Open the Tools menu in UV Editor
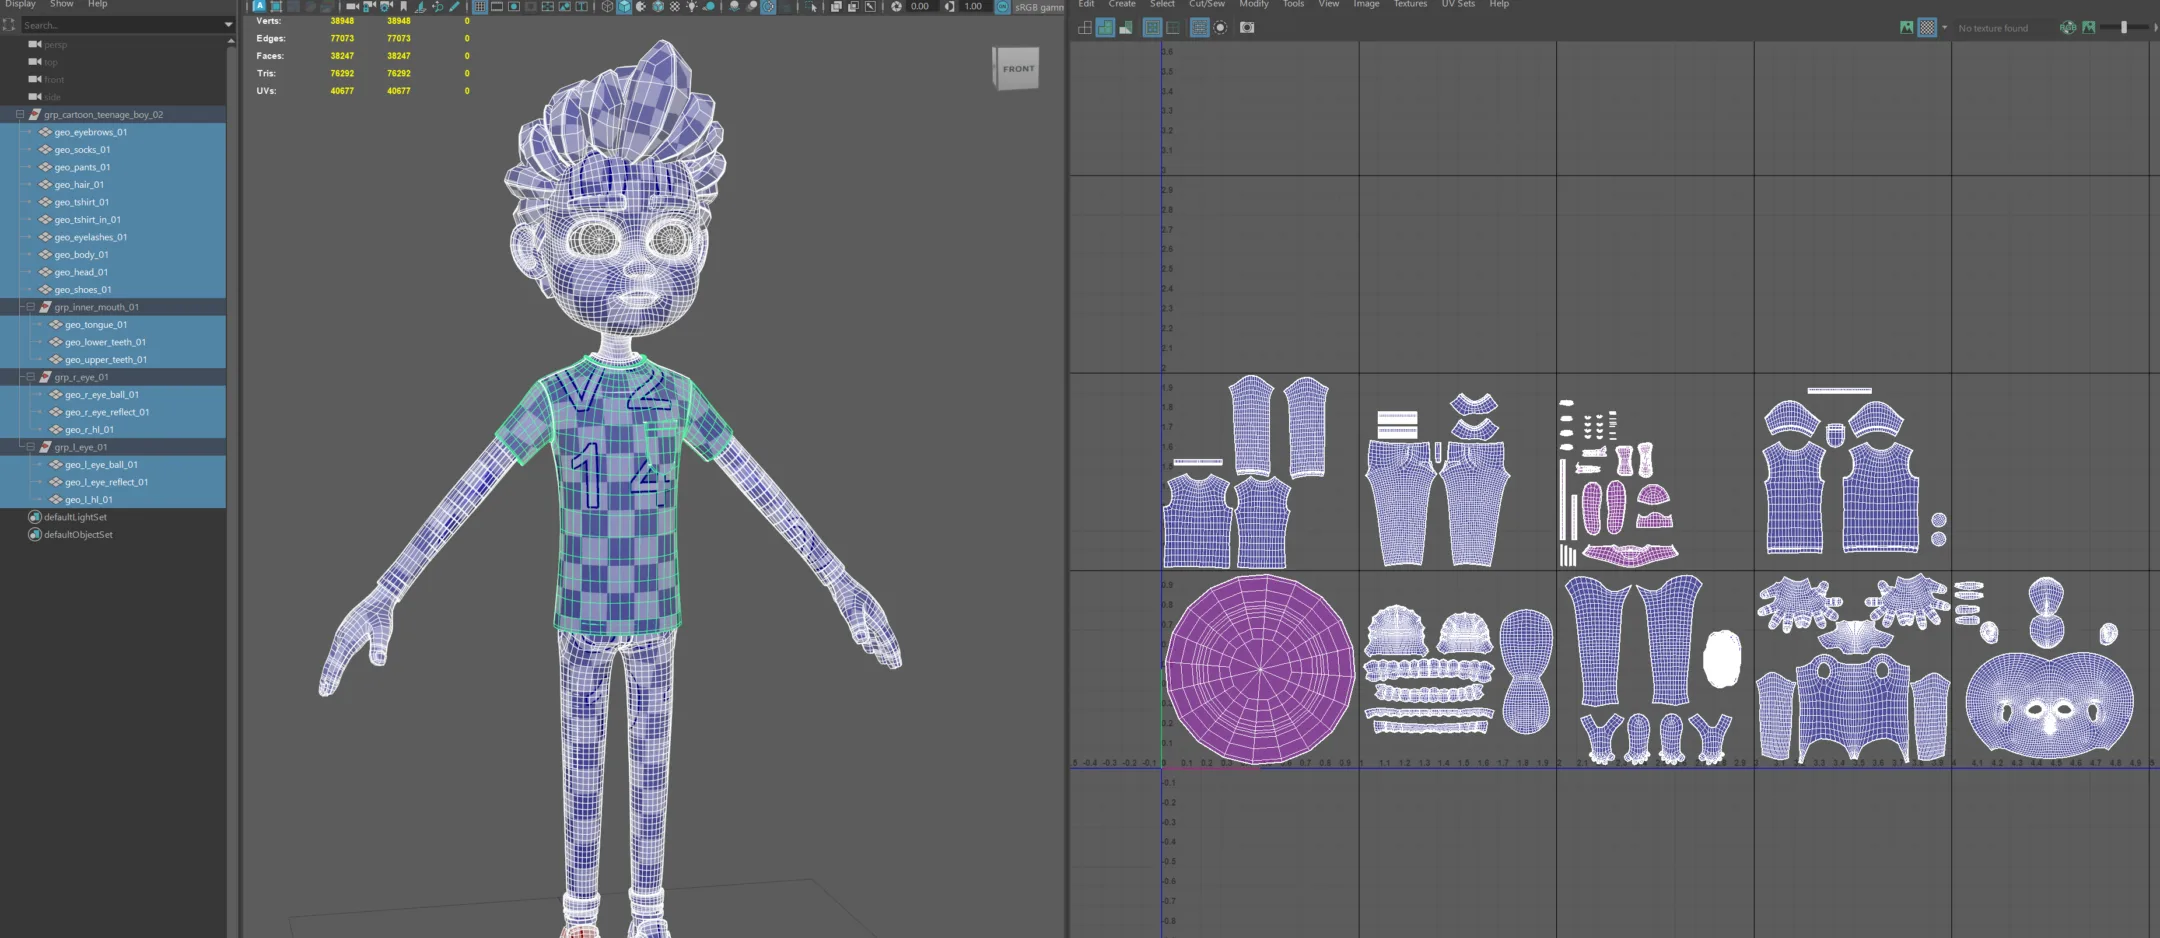Screen dimensions: 2160x938 [1293, 4]
